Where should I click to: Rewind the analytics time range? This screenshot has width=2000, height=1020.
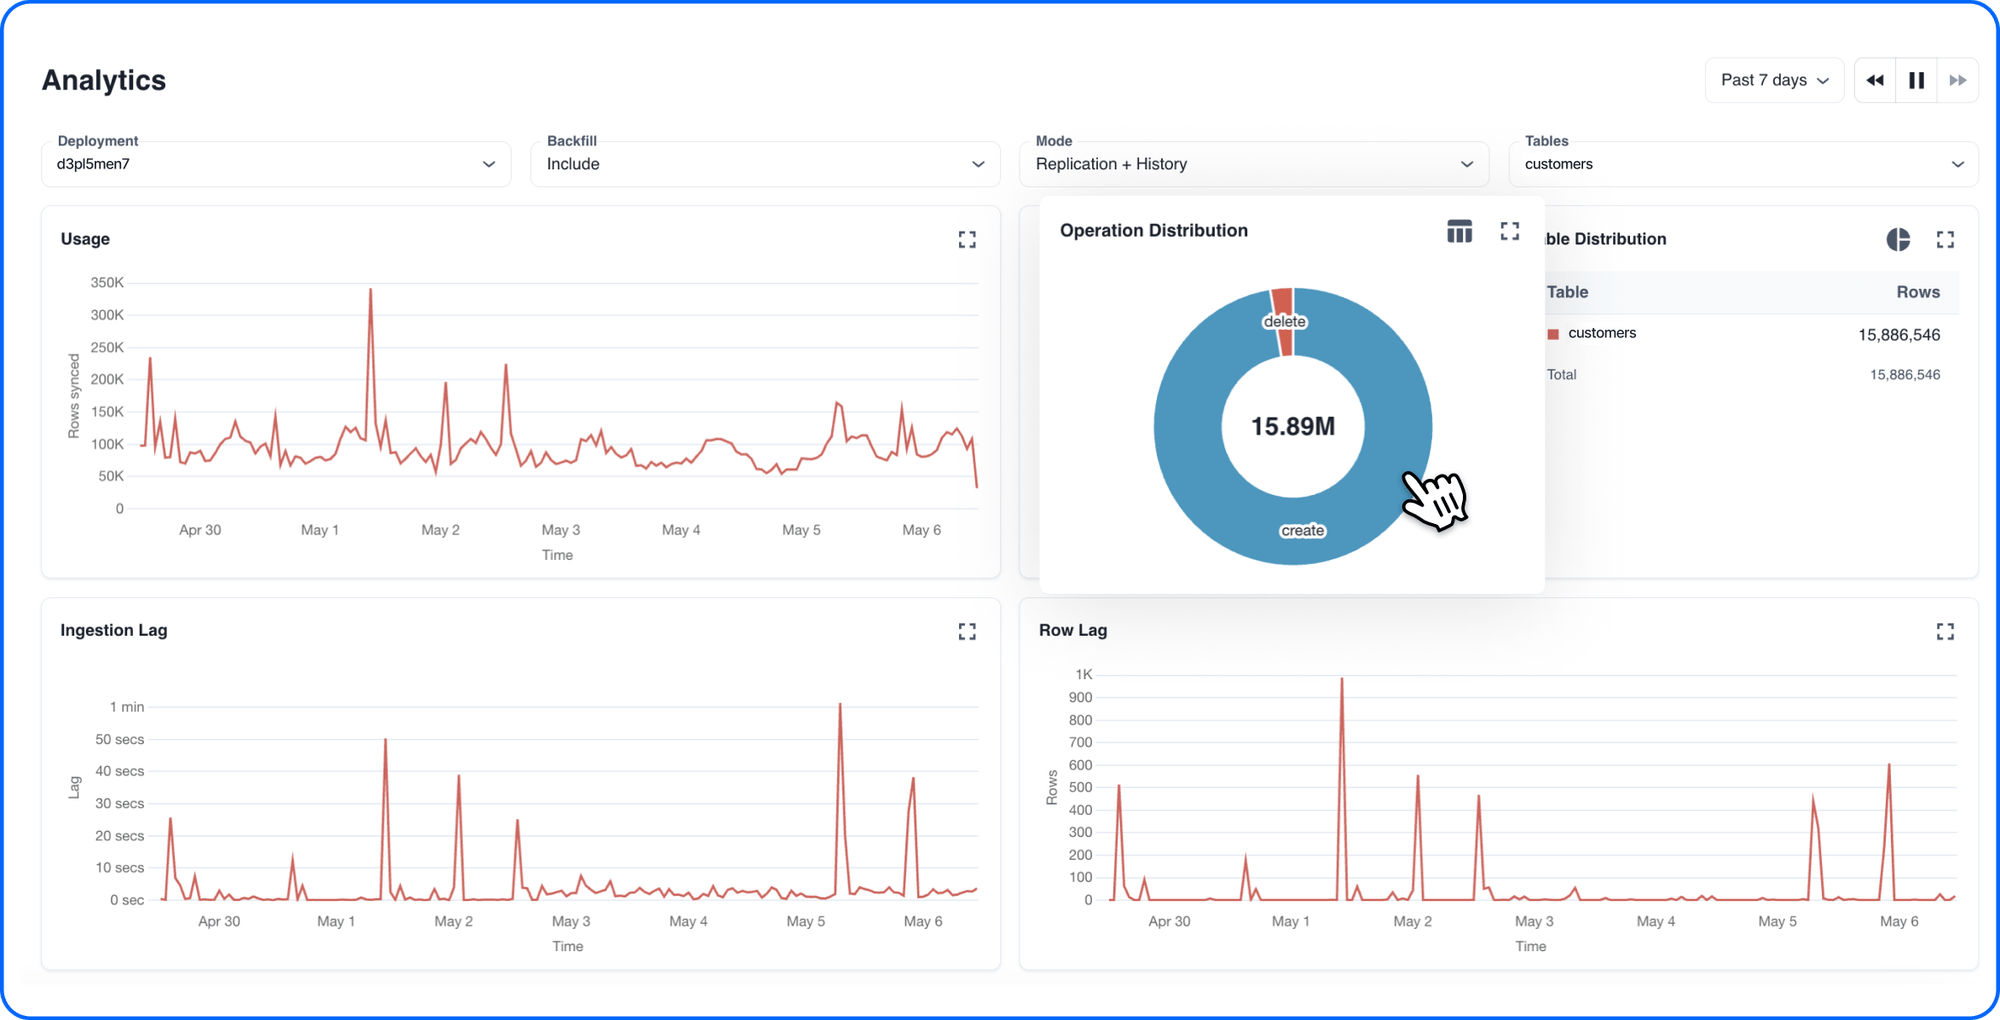[1874, 79]
